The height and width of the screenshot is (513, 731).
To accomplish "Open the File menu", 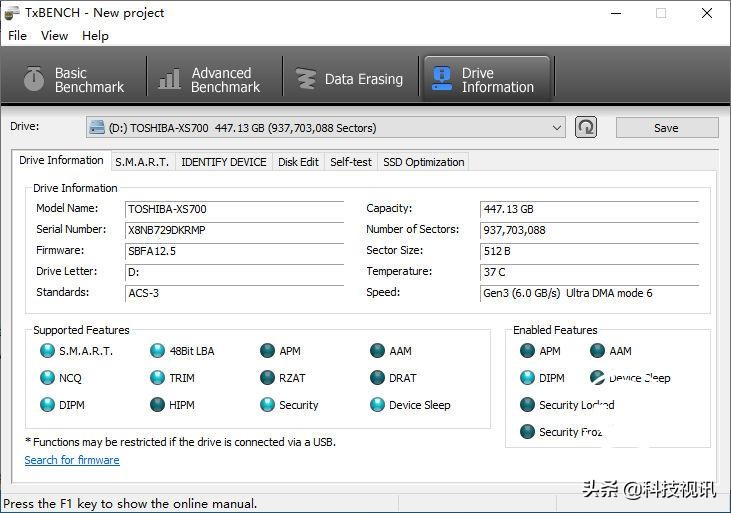I will (17, 35).
